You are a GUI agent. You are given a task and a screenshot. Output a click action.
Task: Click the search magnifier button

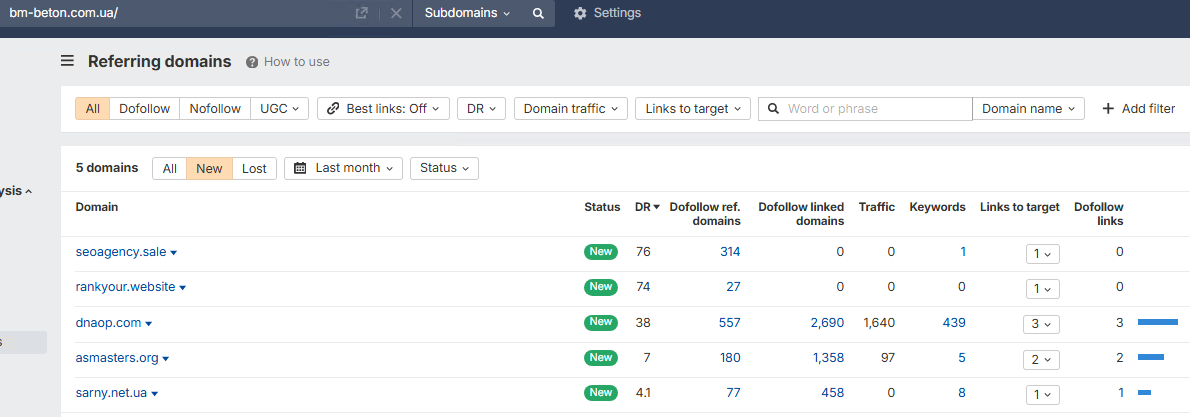click(x=538, y=14)
